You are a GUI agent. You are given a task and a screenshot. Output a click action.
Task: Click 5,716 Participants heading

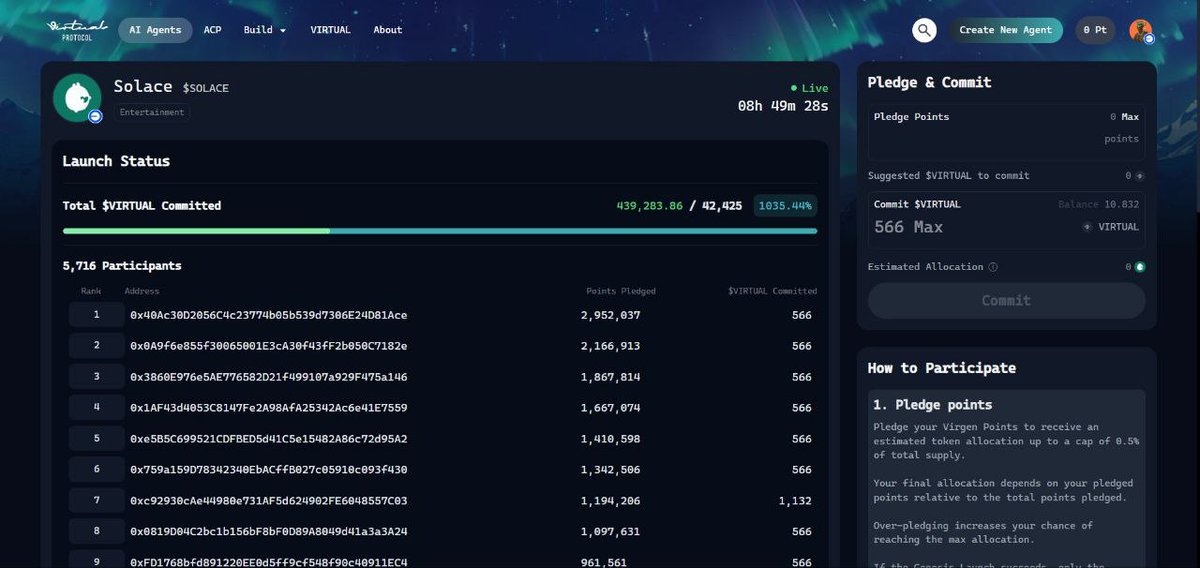tap(122, 266)
